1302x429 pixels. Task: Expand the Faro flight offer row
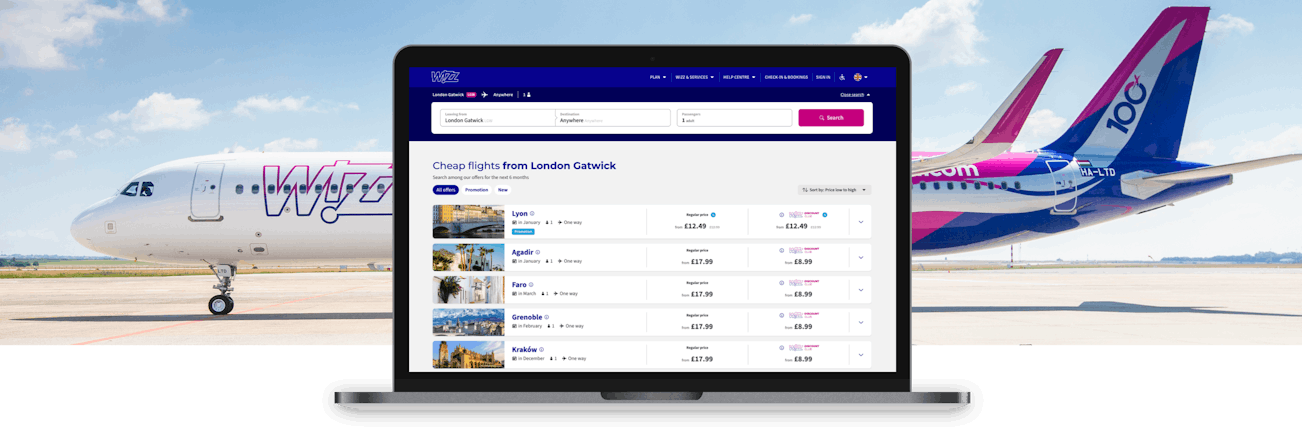tap(860, 290)
